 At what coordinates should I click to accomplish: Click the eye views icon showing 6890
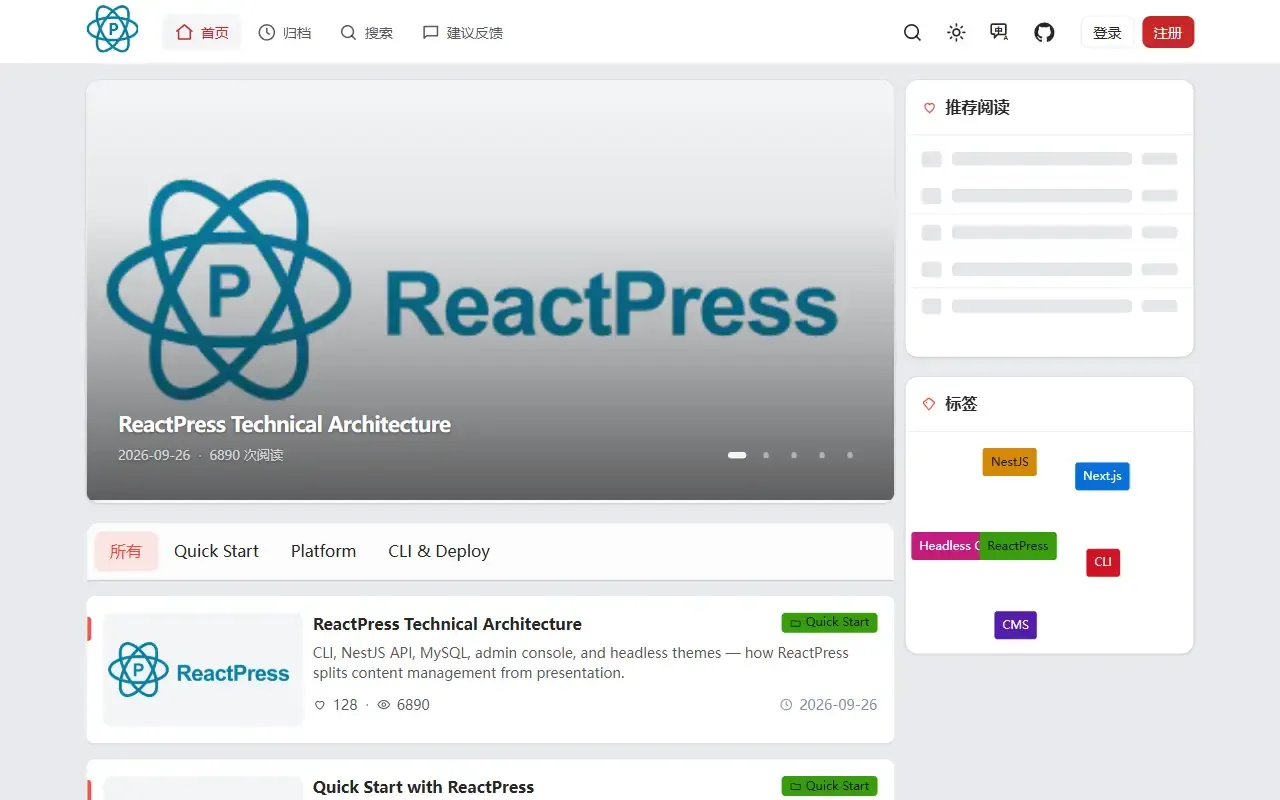click(383, 705)
